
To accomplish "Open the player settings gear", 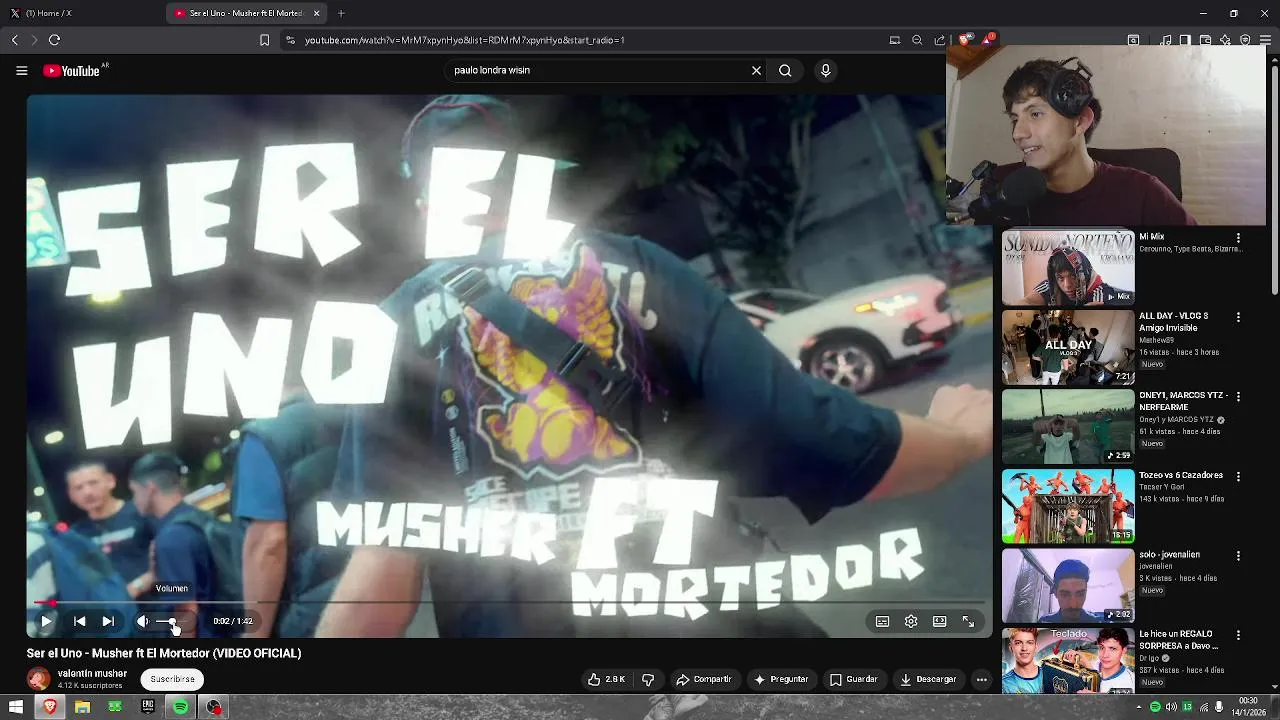I will tap(911, 621).
